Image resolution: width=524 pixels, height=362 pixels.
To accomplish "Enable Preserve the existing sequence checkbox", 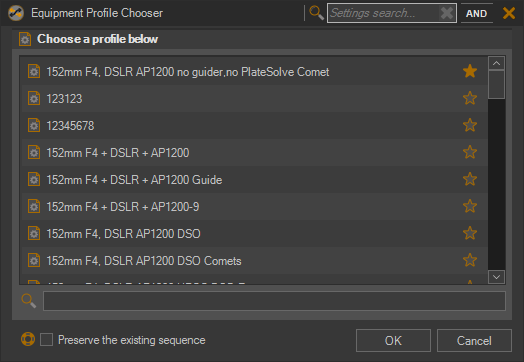I will (x=46, y=340).
